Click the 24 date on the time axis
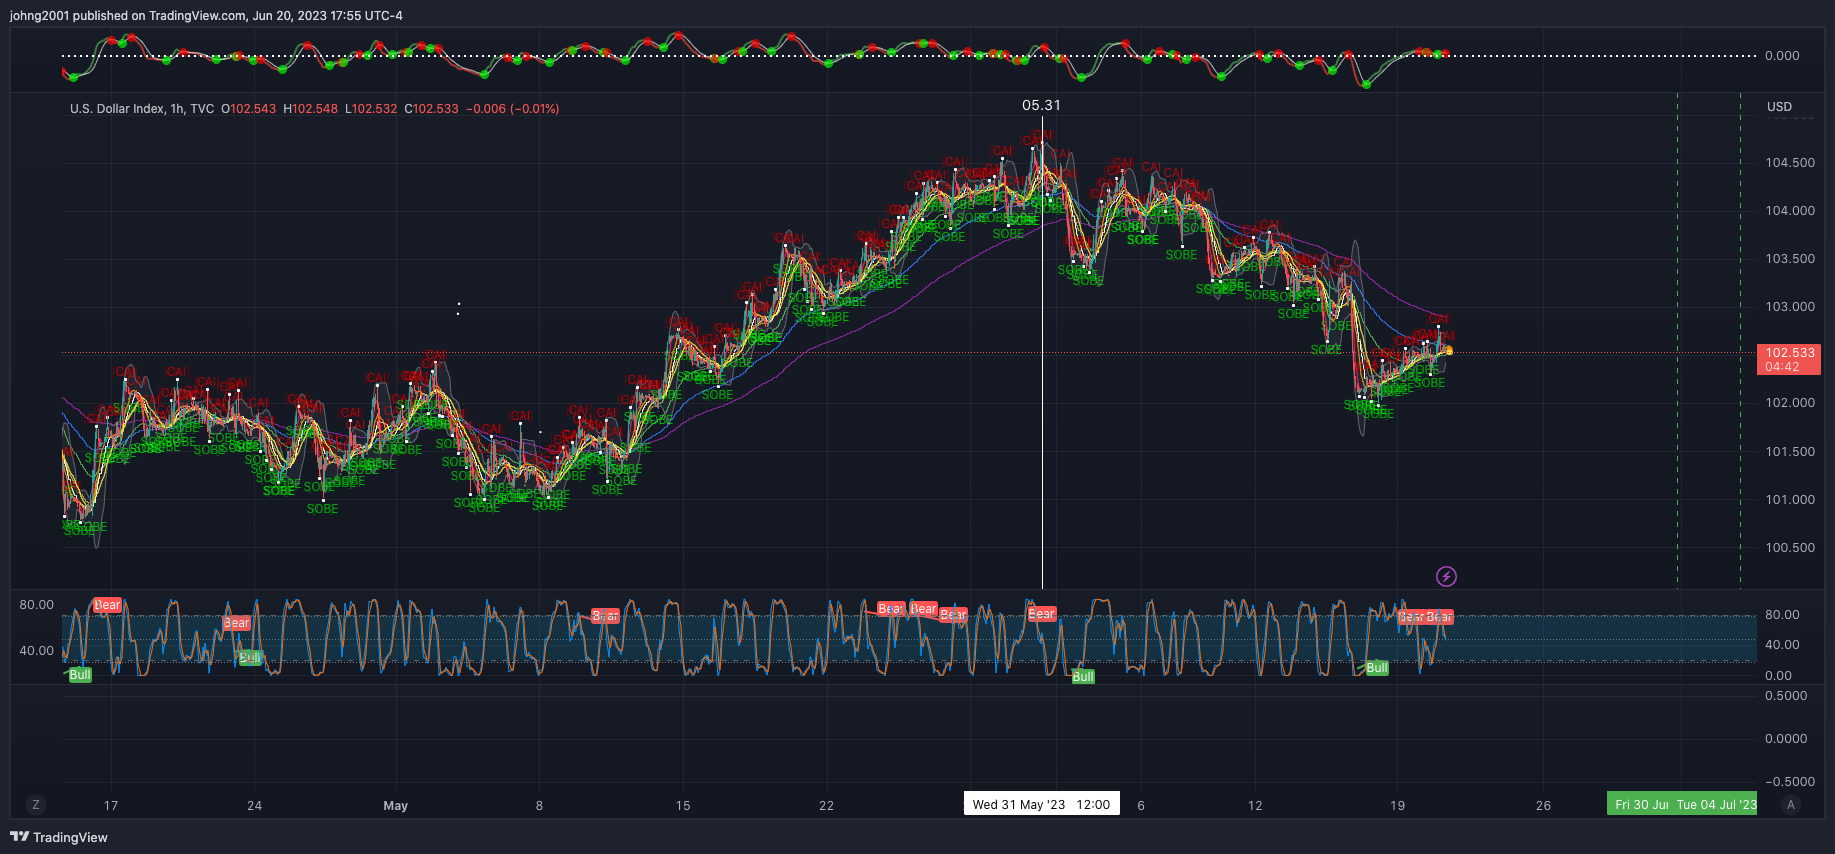The width and height of the screenshot is (1835, 854). coord(255,806)
